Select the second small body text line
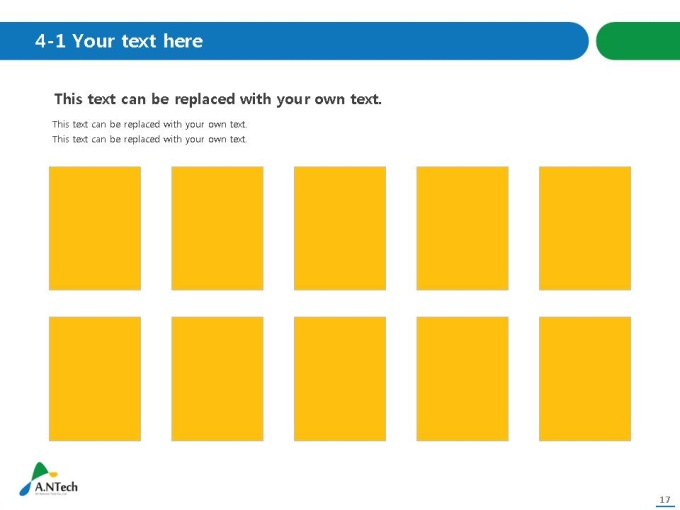 149,139
